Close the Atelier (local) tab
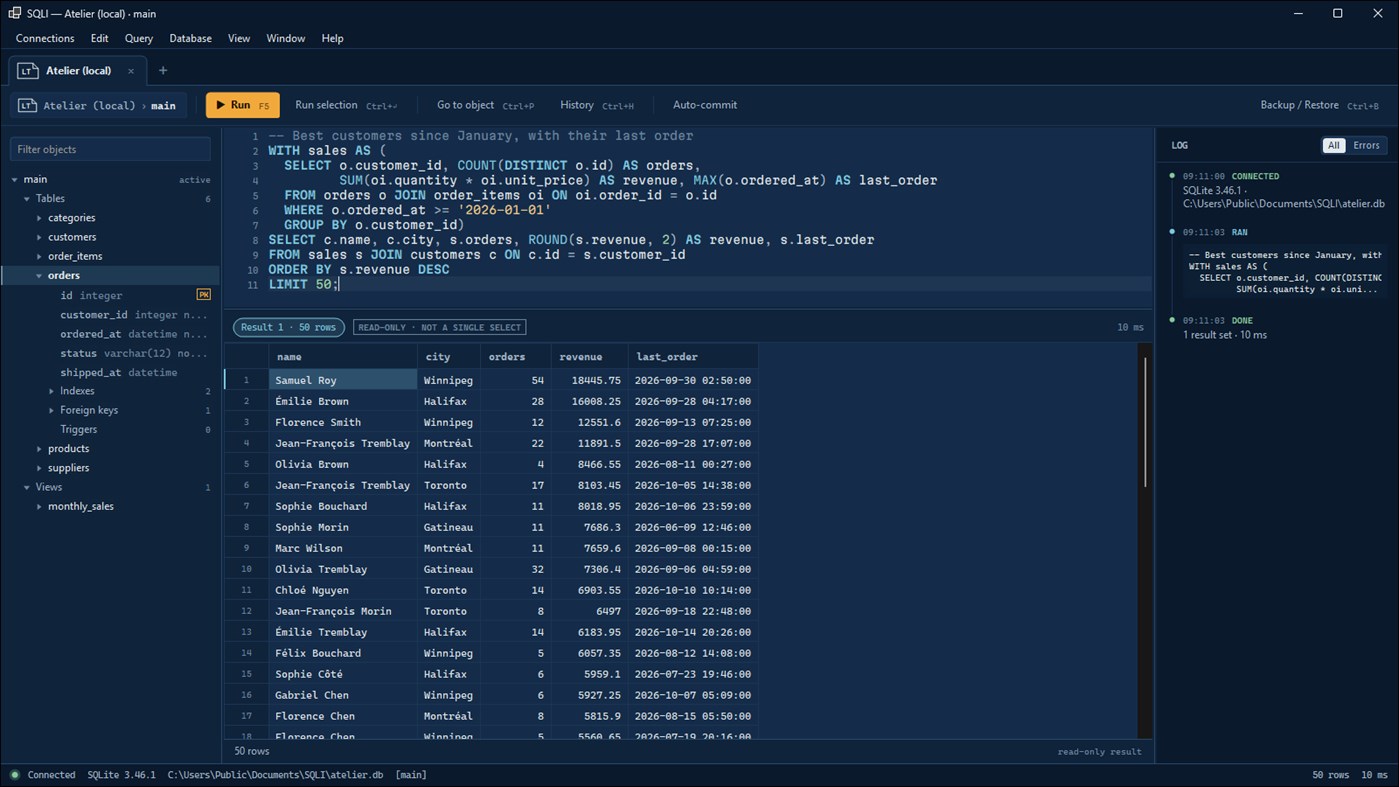1399x787 pixels. [131, 71]
